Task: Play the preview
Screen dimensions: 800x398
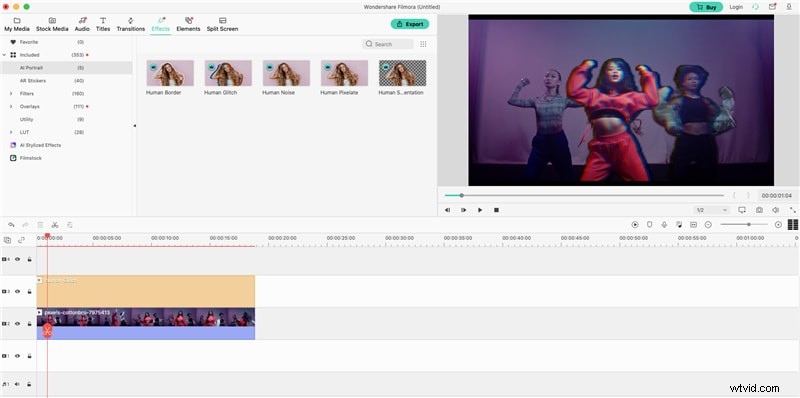Action: click(x=480, y=210)
